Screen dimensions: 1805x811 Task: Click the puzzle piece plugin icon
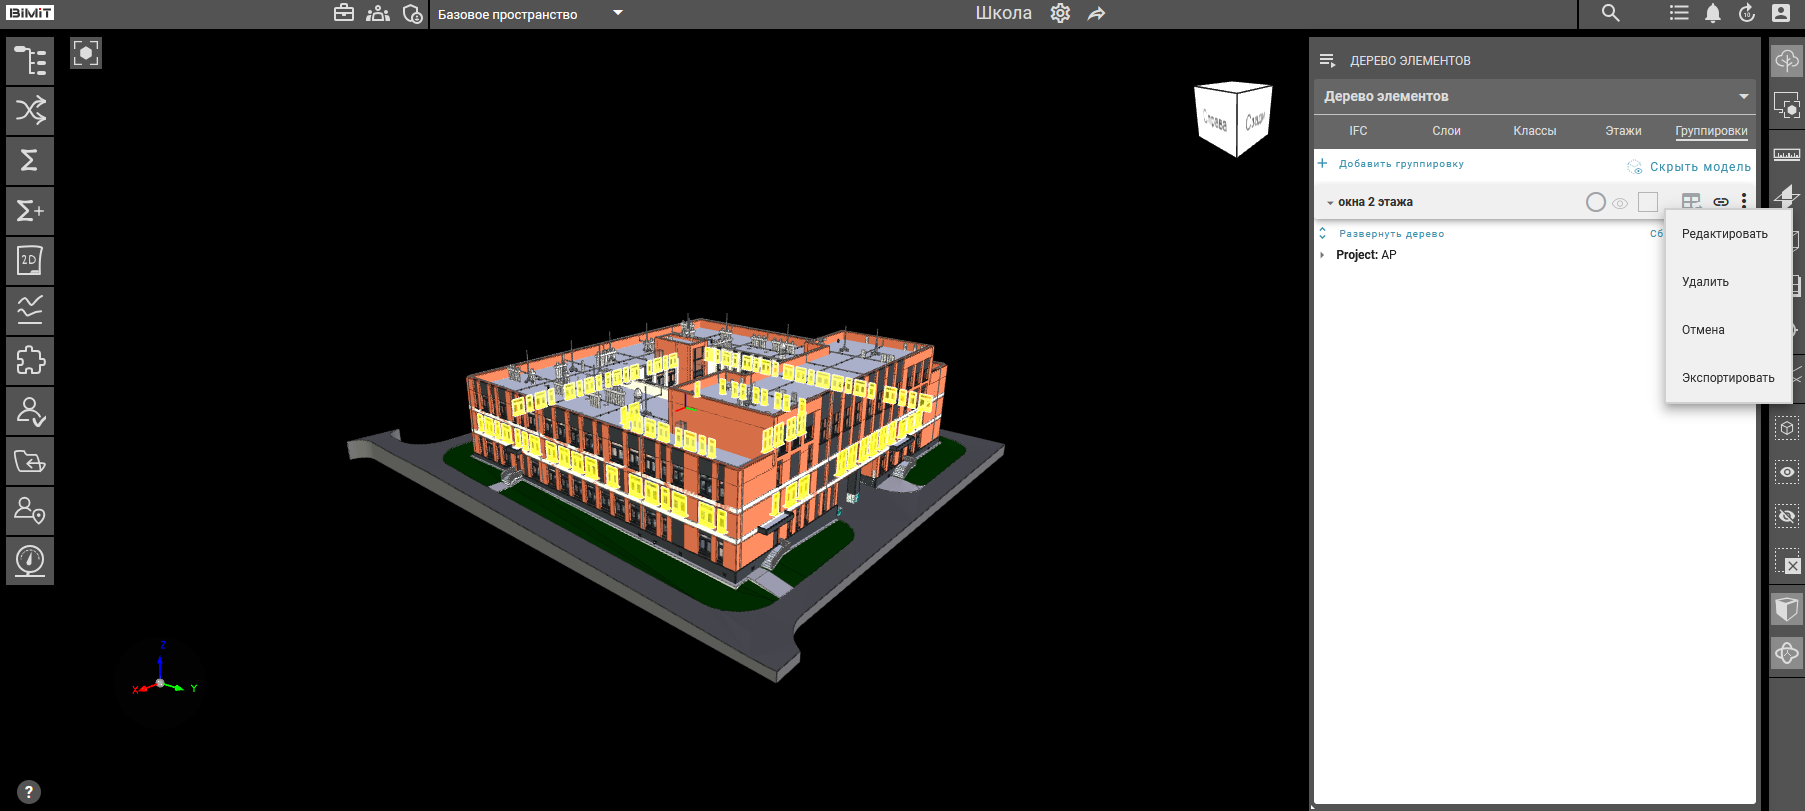tap(30, 360)
